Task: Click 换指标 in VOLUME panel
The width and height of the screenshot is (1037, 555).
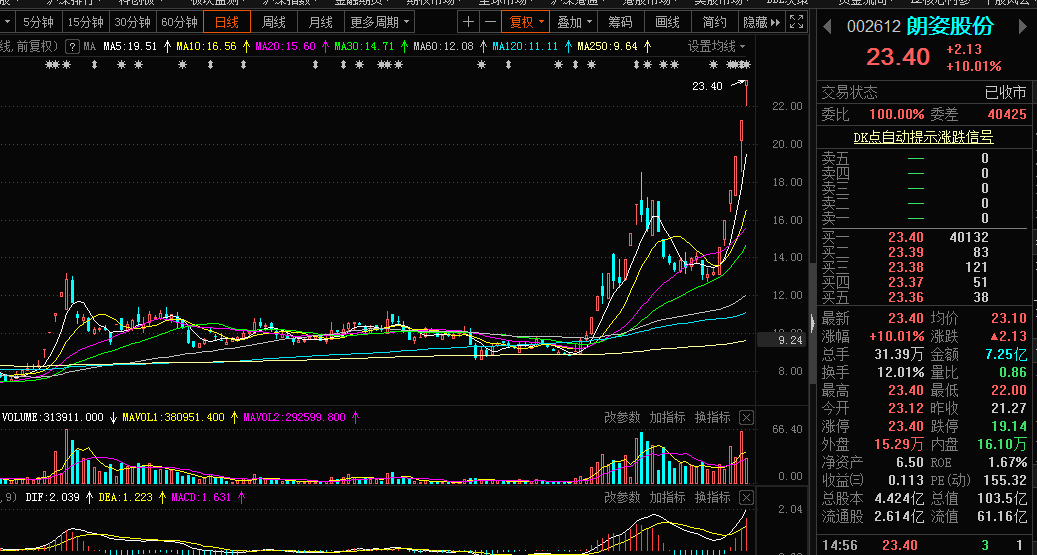Action: coord(712,417)
